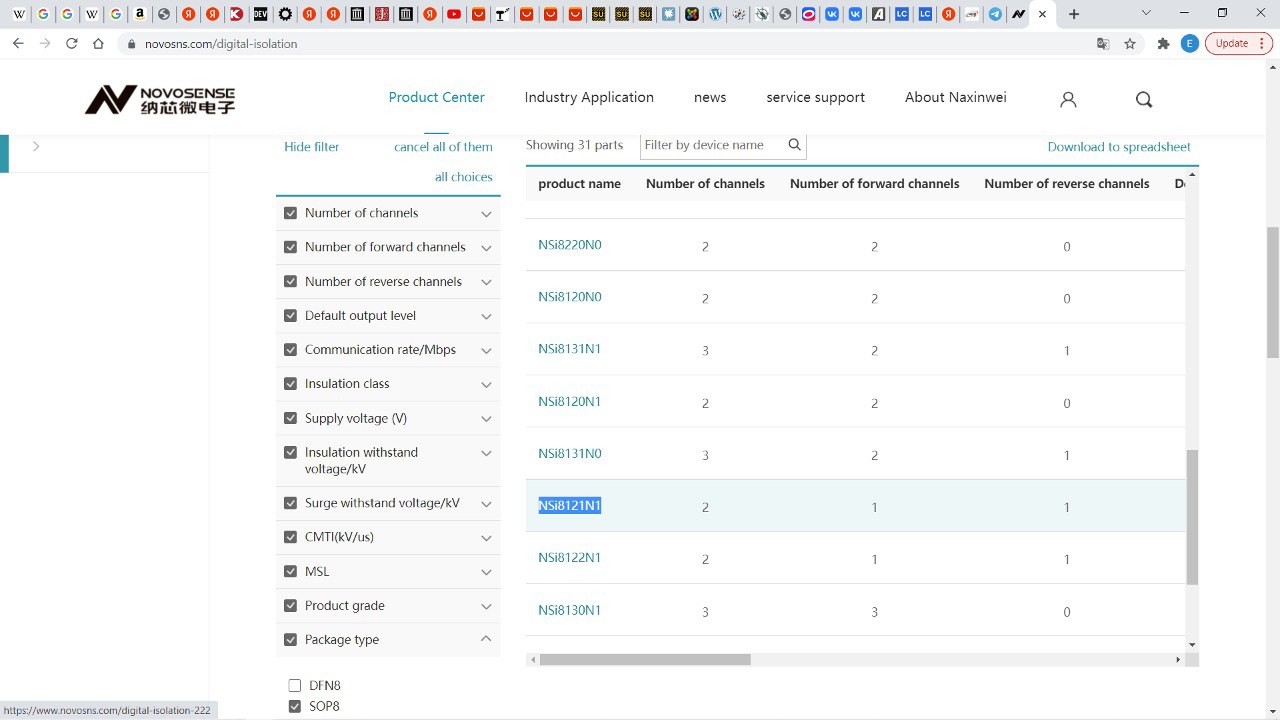Click the sidebar right chevron arrow
The width and height of the screenshot is (1280, 720).
click(36, 146)
